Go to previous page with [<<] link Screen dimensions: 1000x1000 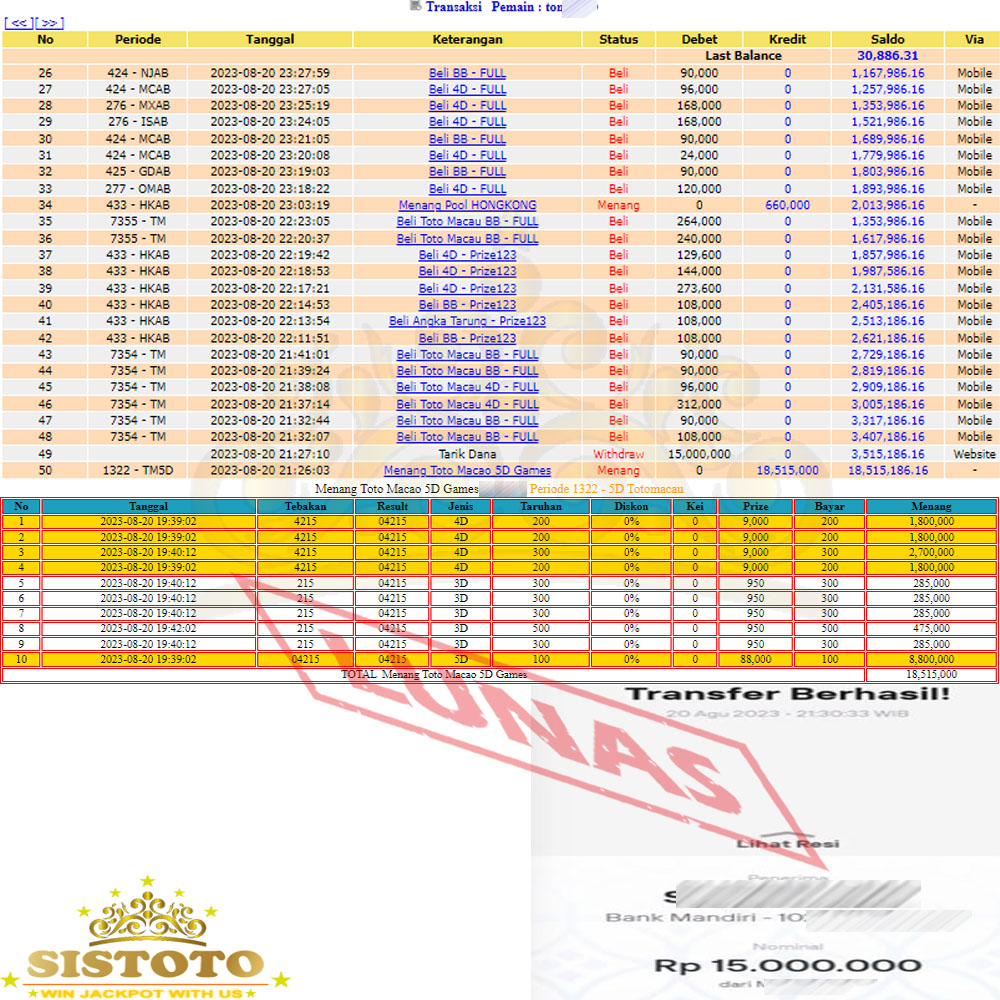[x=18, y=23]
